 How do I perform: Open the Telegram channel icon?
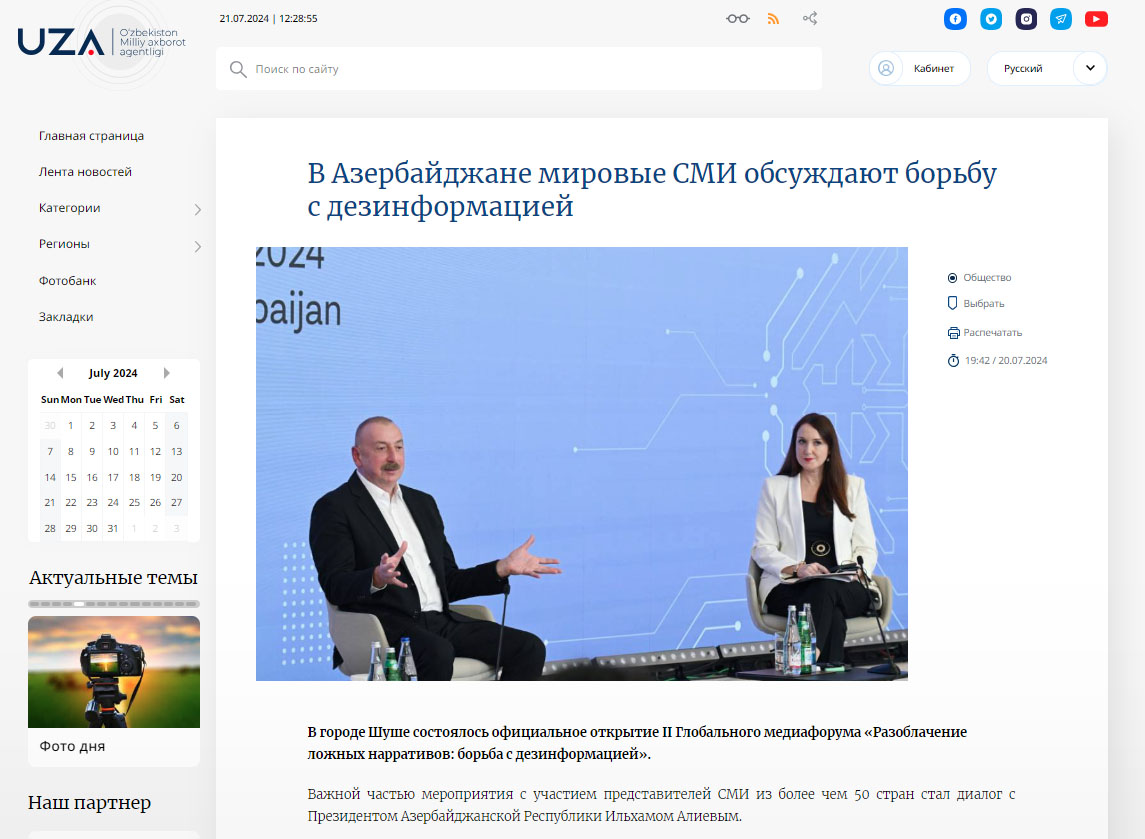click(1061, 19)
